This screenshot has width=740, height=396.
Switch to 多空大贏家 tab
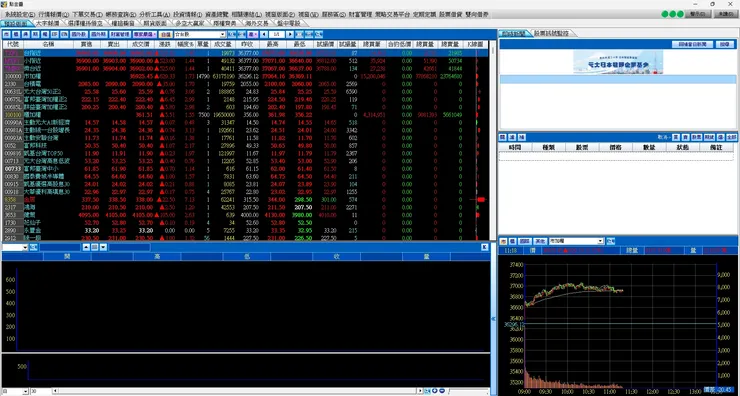pyautogui.click(x=189, y=23)
